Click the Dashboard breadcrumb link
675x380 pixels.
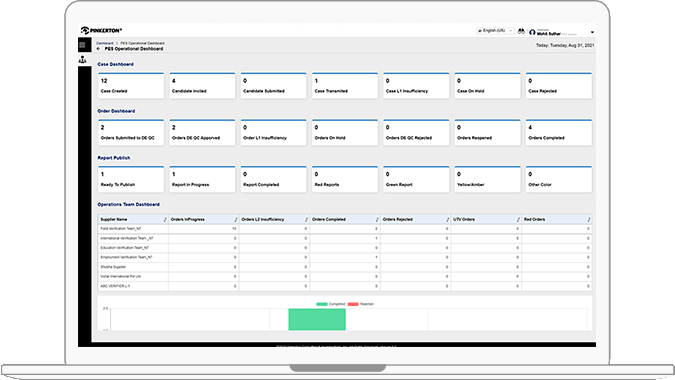point(105,43)
